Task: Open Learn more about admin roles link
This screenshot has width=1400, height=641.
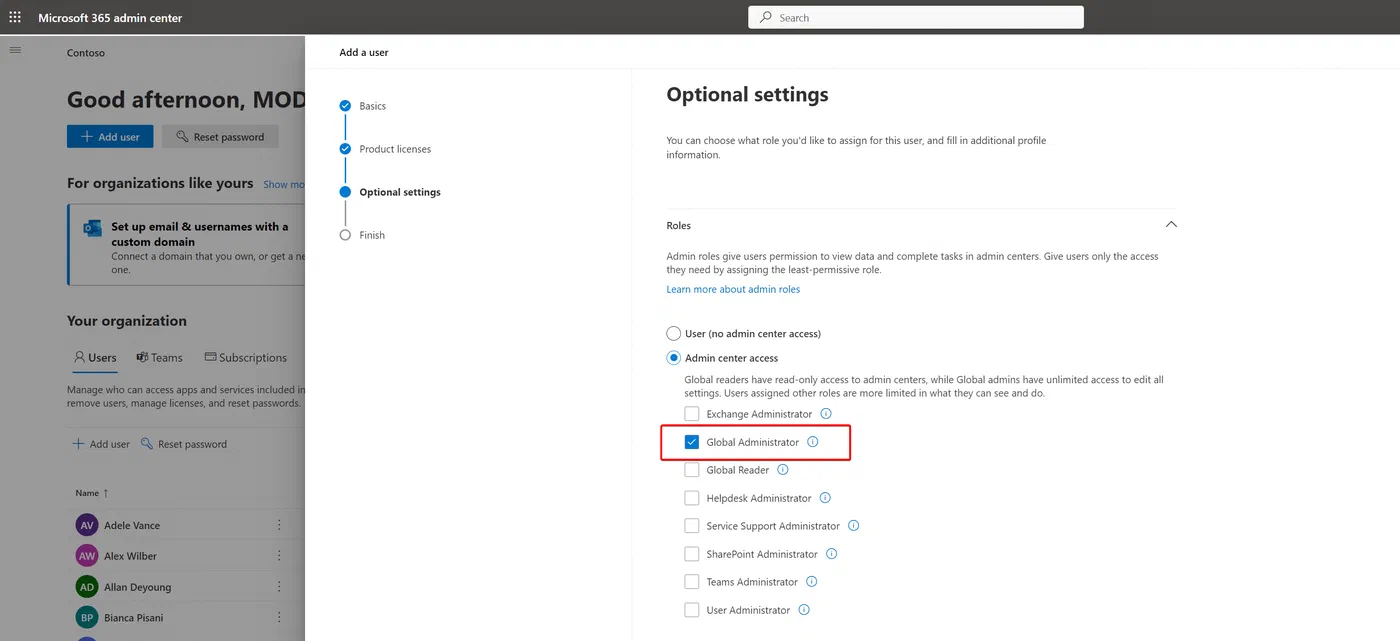Action: pyautogui.click(x=733, y=289)
